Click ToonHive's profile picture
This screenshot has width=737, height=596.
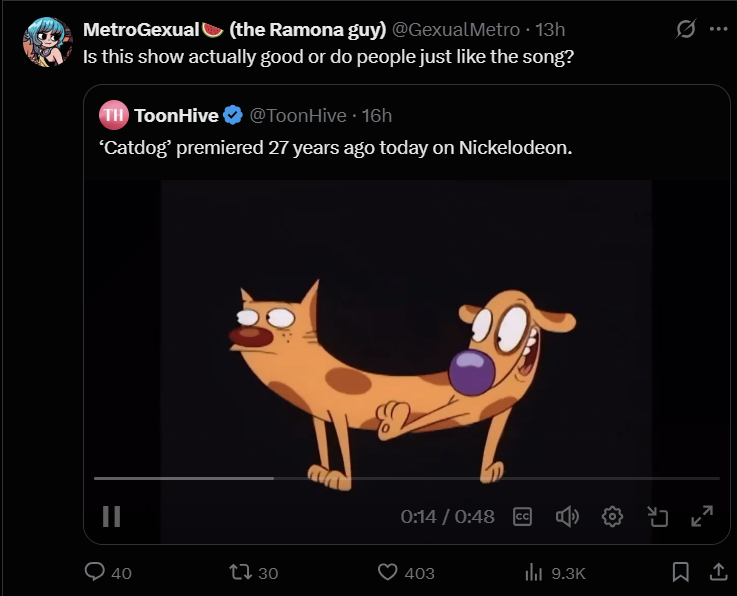pyautogui.click(x=113, y=116)
